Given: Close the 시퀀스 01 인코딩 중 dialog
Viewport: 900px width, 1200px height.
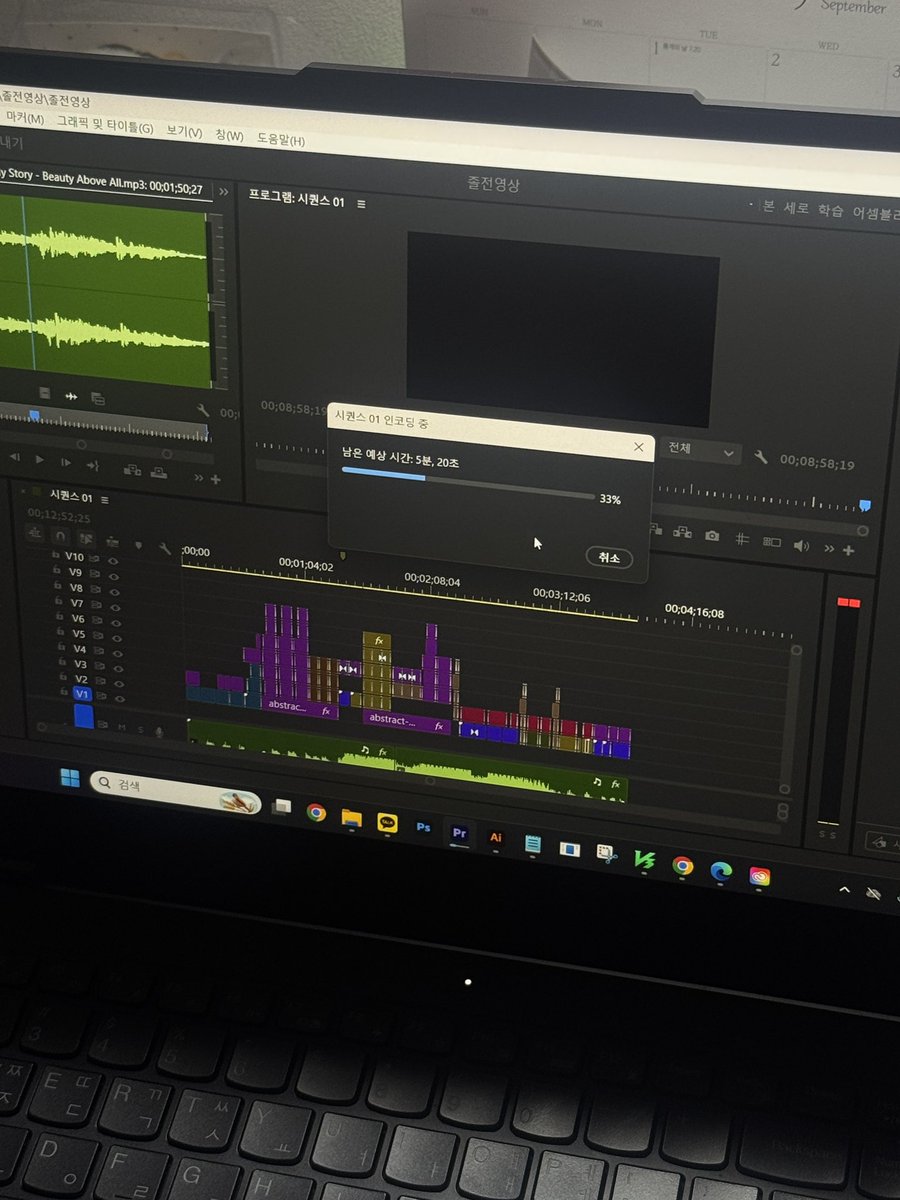Looking at the screenshot, I should 639,447.
